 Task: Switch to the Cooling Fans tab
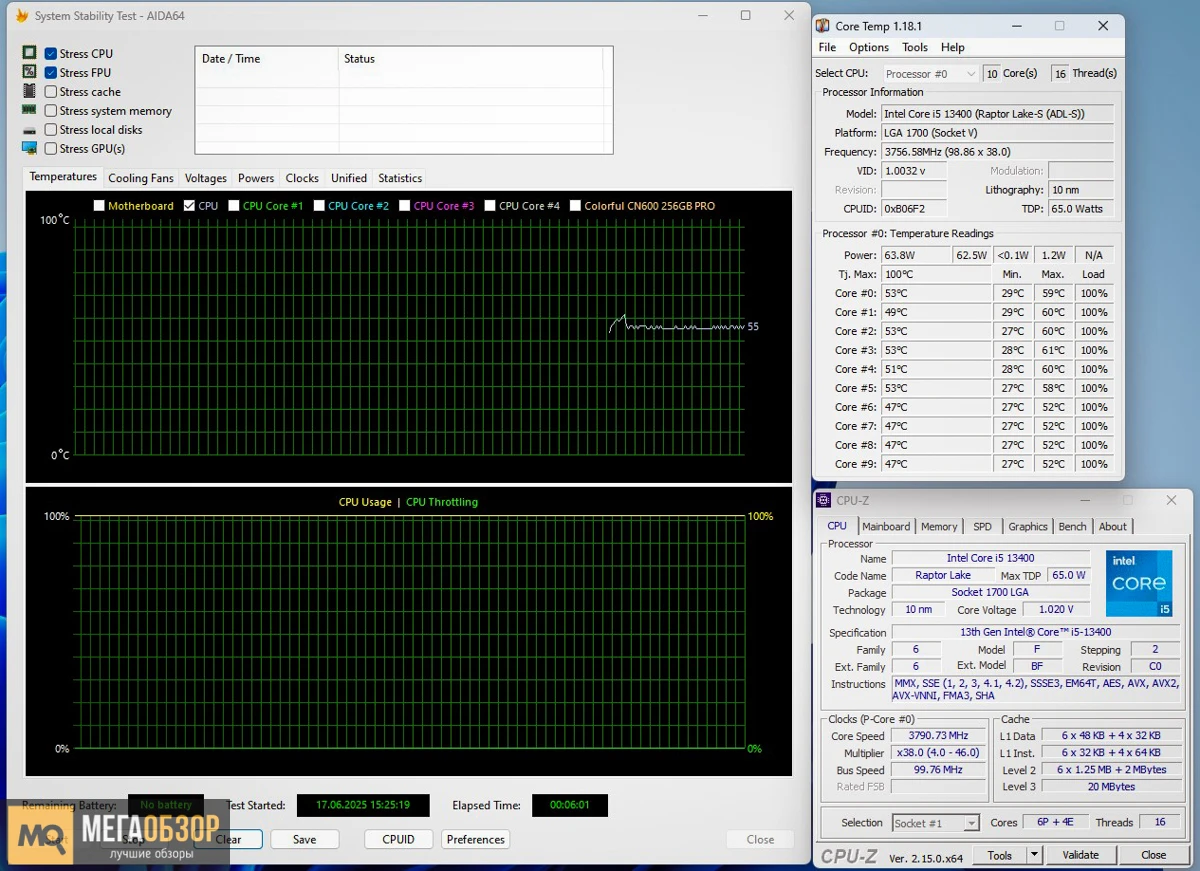coord(141,178)
